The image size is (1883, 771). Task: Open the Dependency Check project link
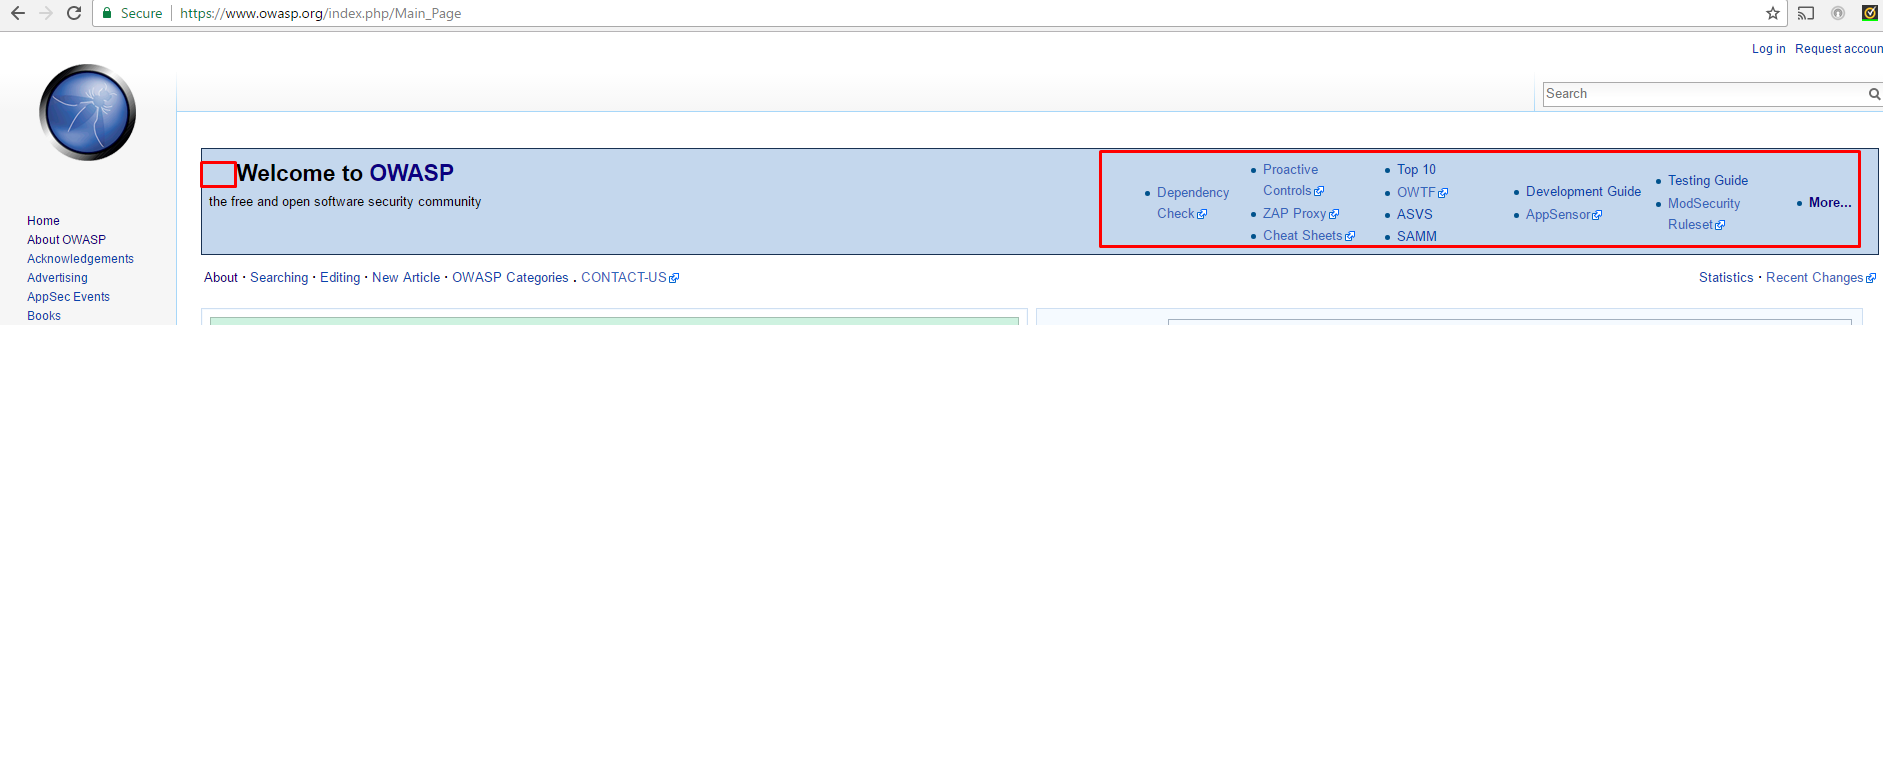pos(1192,203)
